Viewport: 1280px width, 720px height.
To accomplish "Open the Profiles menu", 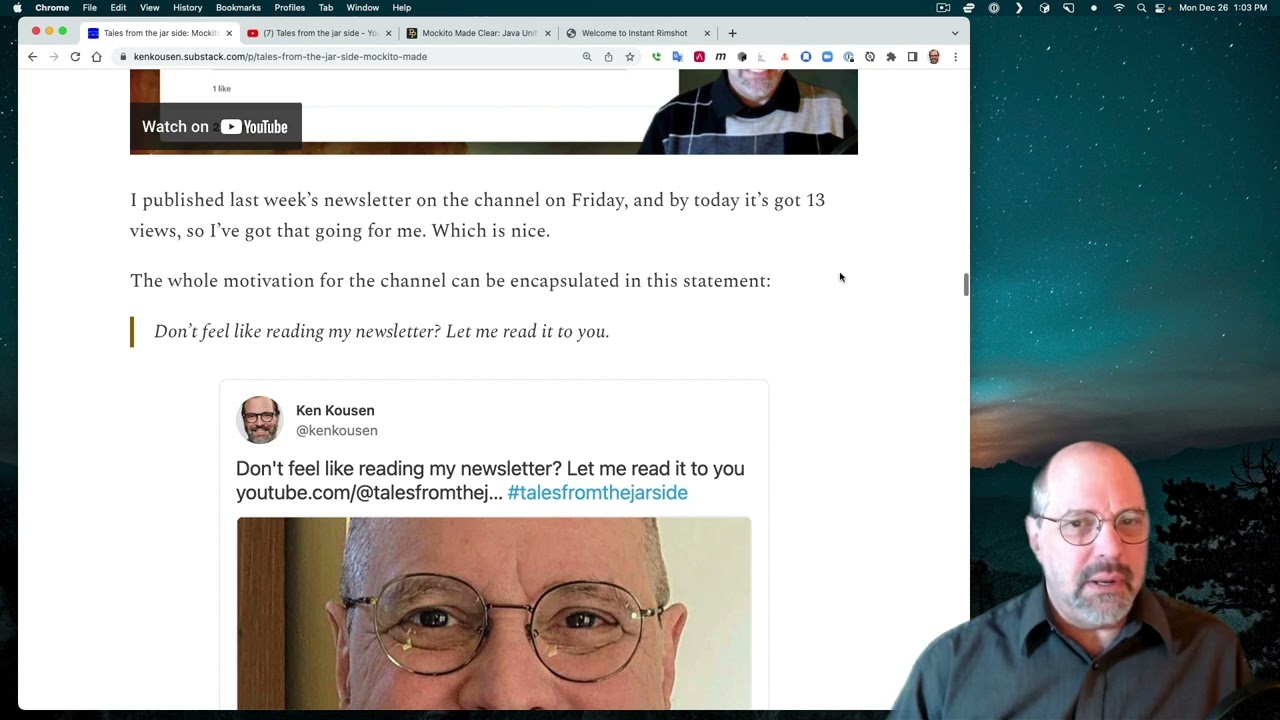I will pyautogui.click(x=290, y=7).
